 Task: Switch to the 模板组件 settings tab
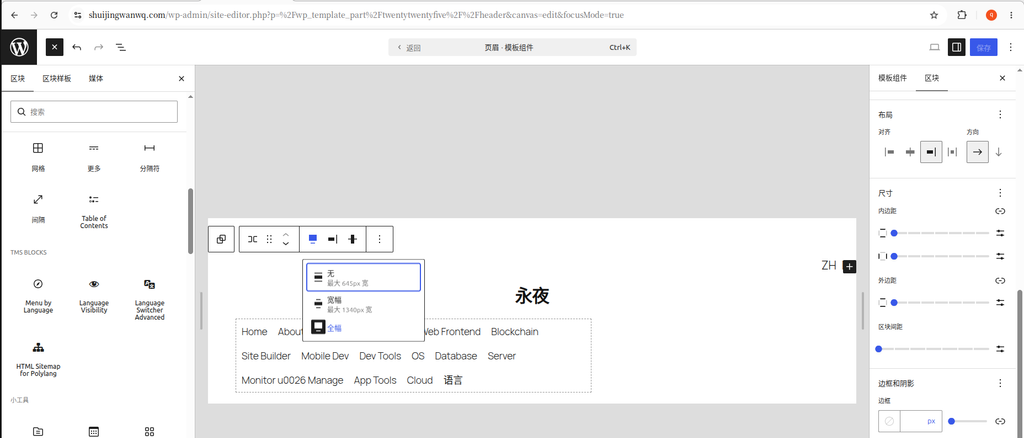(x=892, y=78)
